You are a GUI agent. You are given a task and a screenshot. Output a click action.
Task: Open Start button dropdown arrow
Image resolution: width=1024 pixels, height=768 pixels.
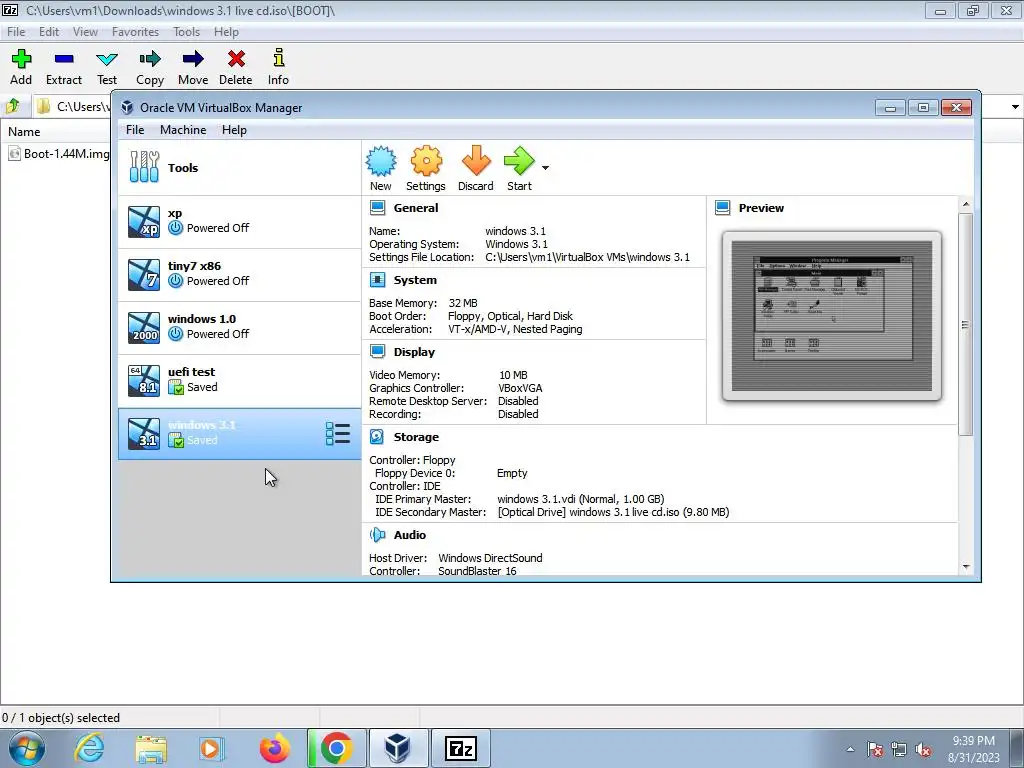click(x=545, y=168)
